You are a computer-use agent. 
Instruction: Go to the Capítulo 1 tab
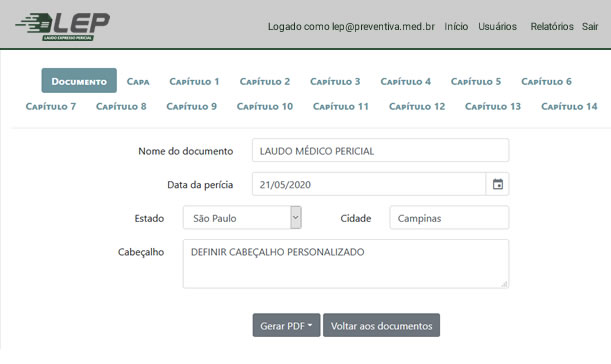[194, 81]
